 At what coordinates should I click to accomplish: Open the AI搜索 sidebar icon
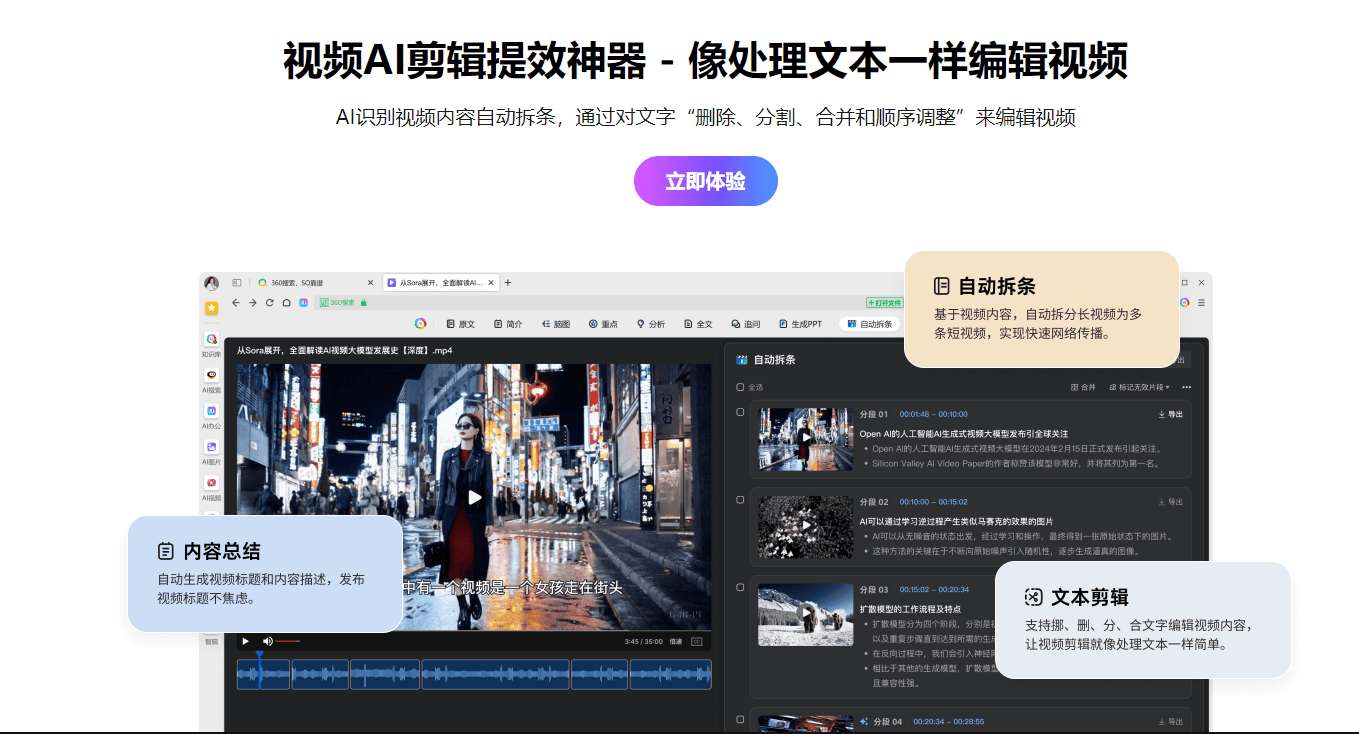click(211, 375)
